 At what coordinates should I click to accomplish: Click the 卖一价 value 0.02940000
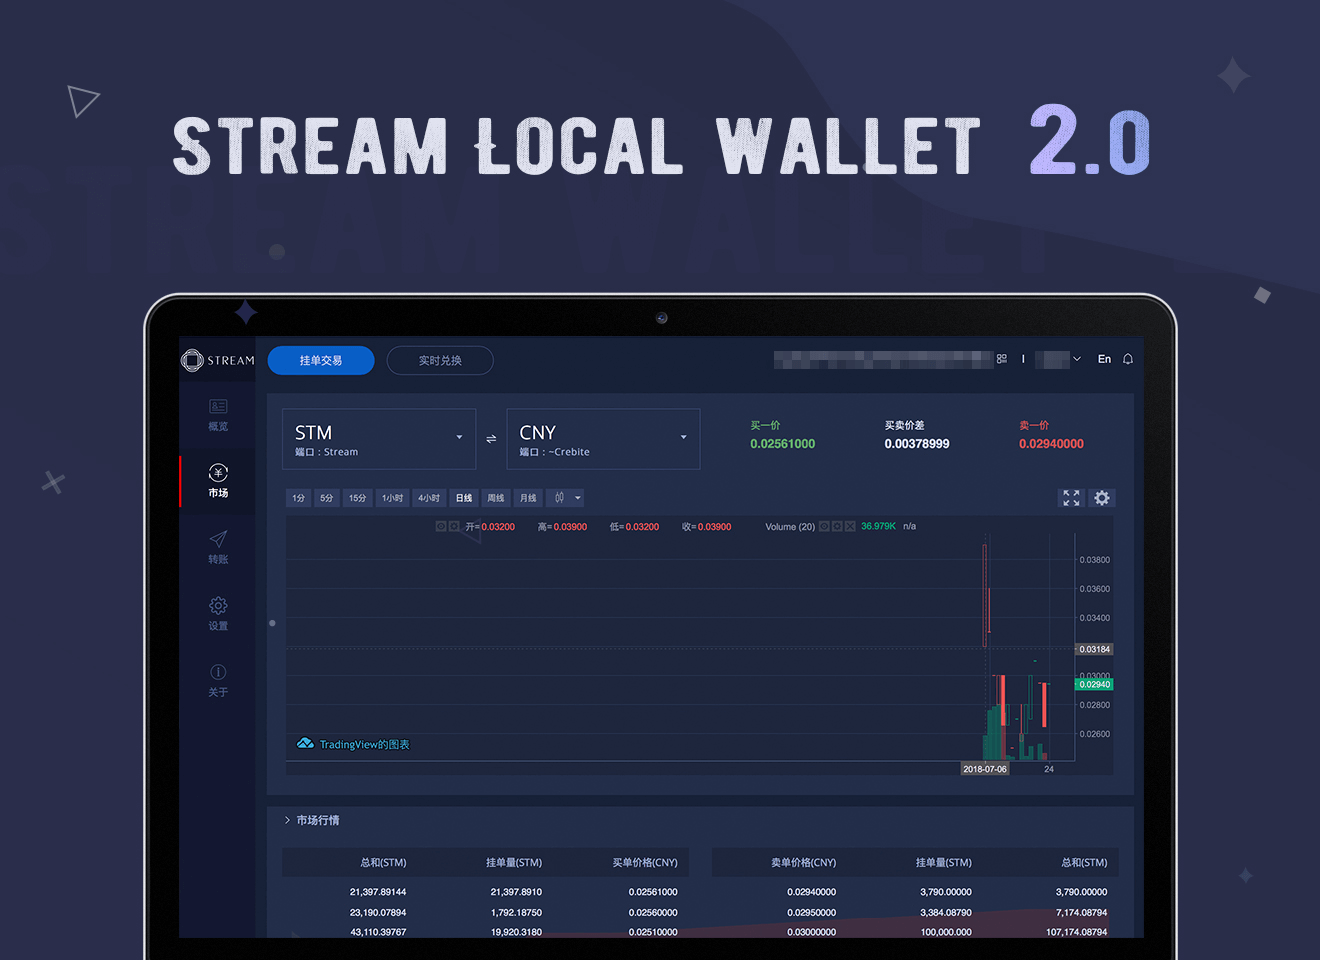click(1051, 444)
